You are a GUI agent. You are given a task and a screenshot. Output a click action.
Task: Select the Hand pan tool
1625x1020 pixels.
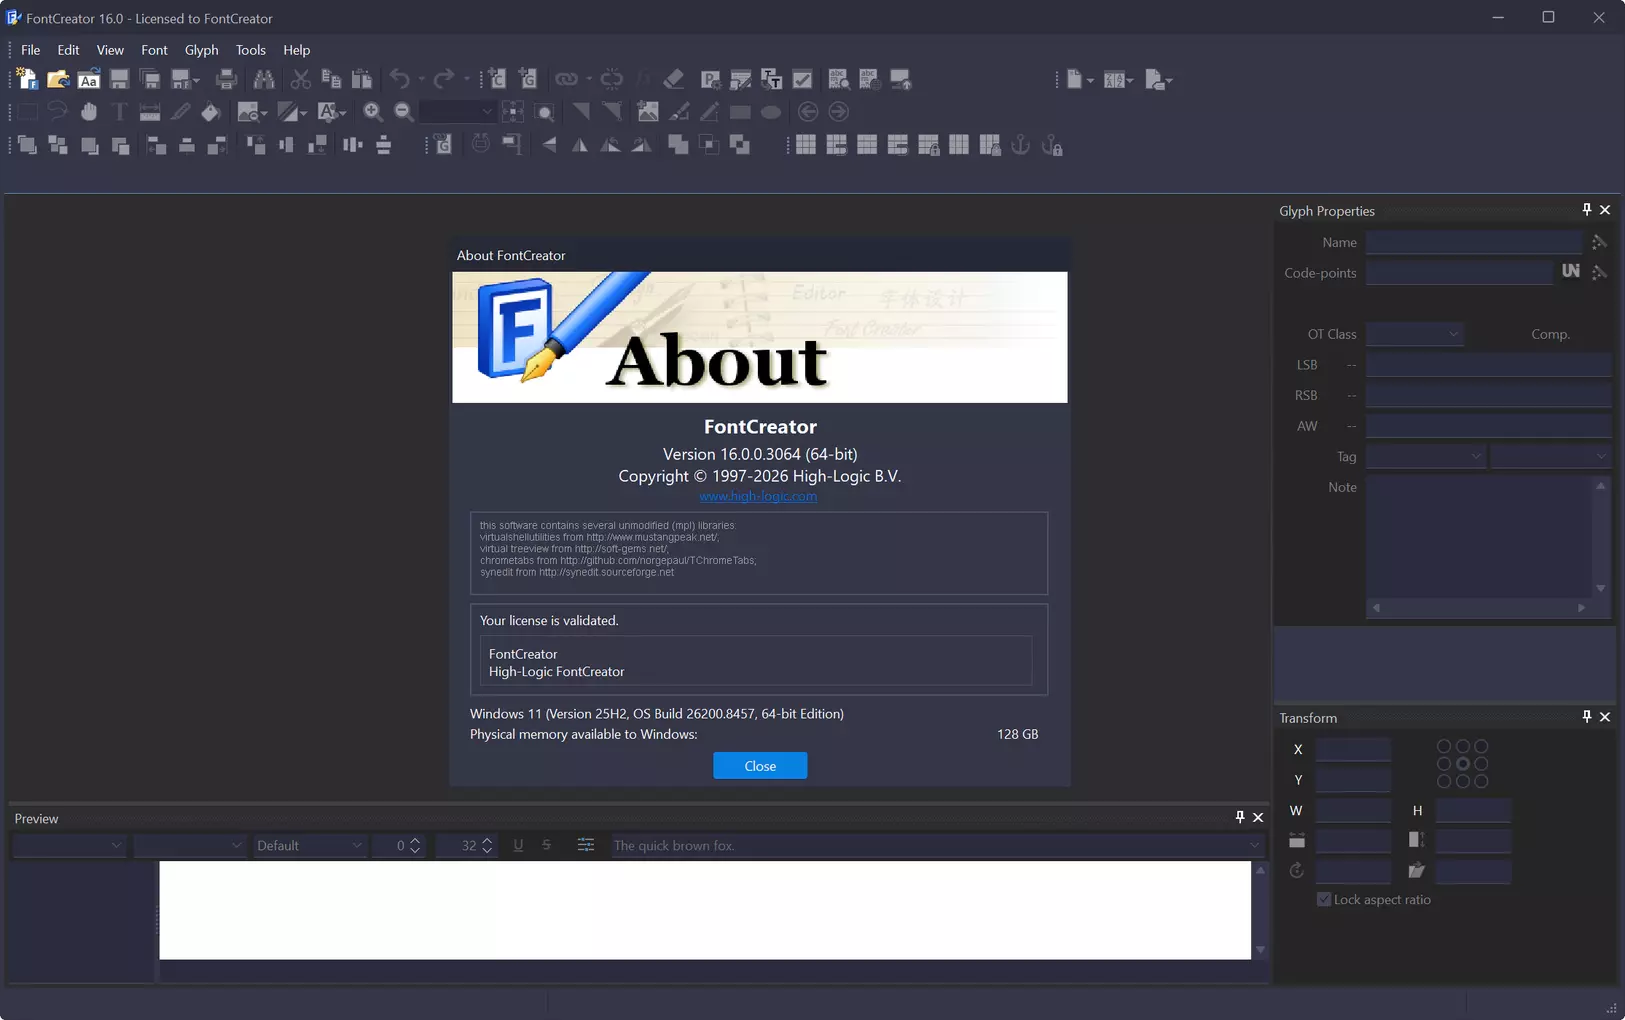(x=89, y=112)
